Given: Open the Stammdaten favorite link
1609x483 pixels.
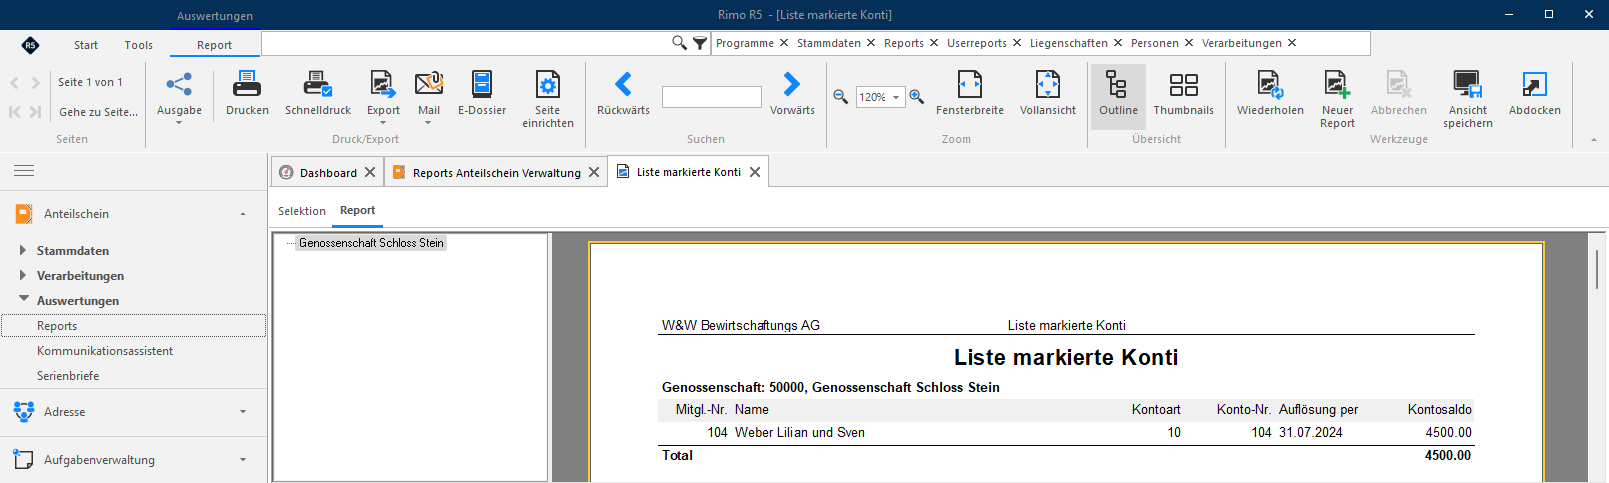Looking at the screenshot, I should [x=829, y=43].
